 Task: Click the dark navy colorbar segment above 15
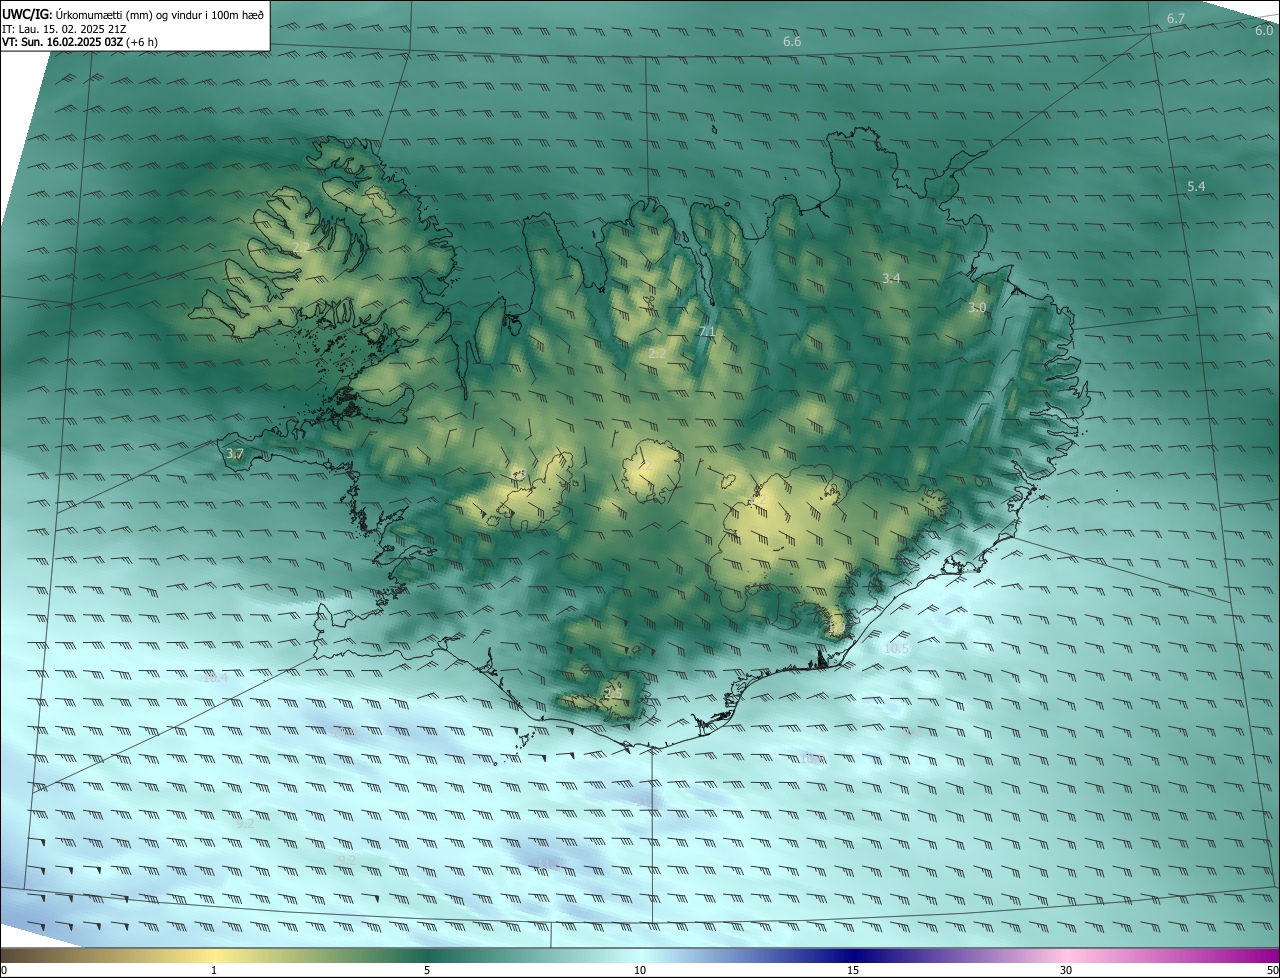click(x=853, y=956)
